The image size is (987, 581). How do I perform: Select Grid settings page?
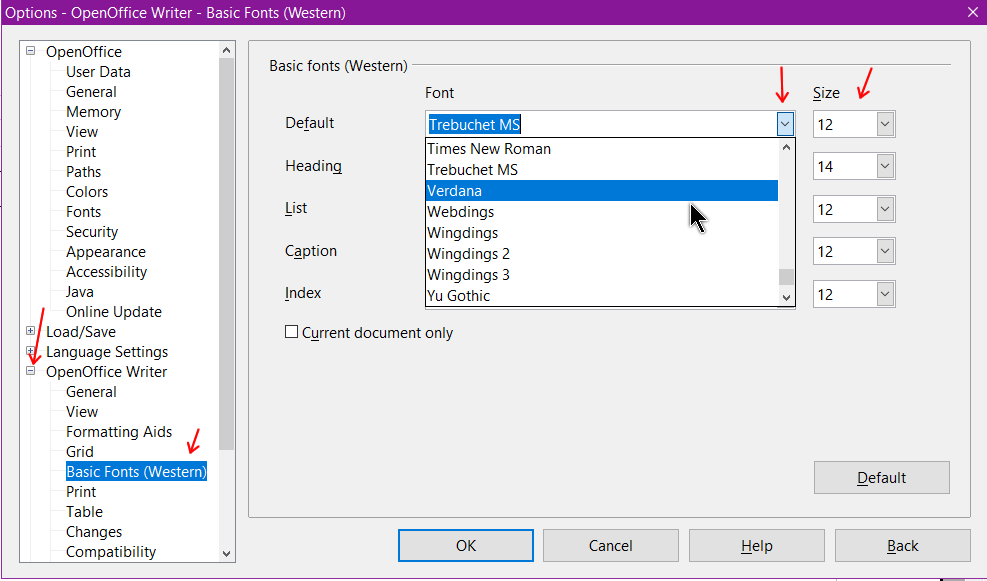pyautogui.click(x=79, y=452)
